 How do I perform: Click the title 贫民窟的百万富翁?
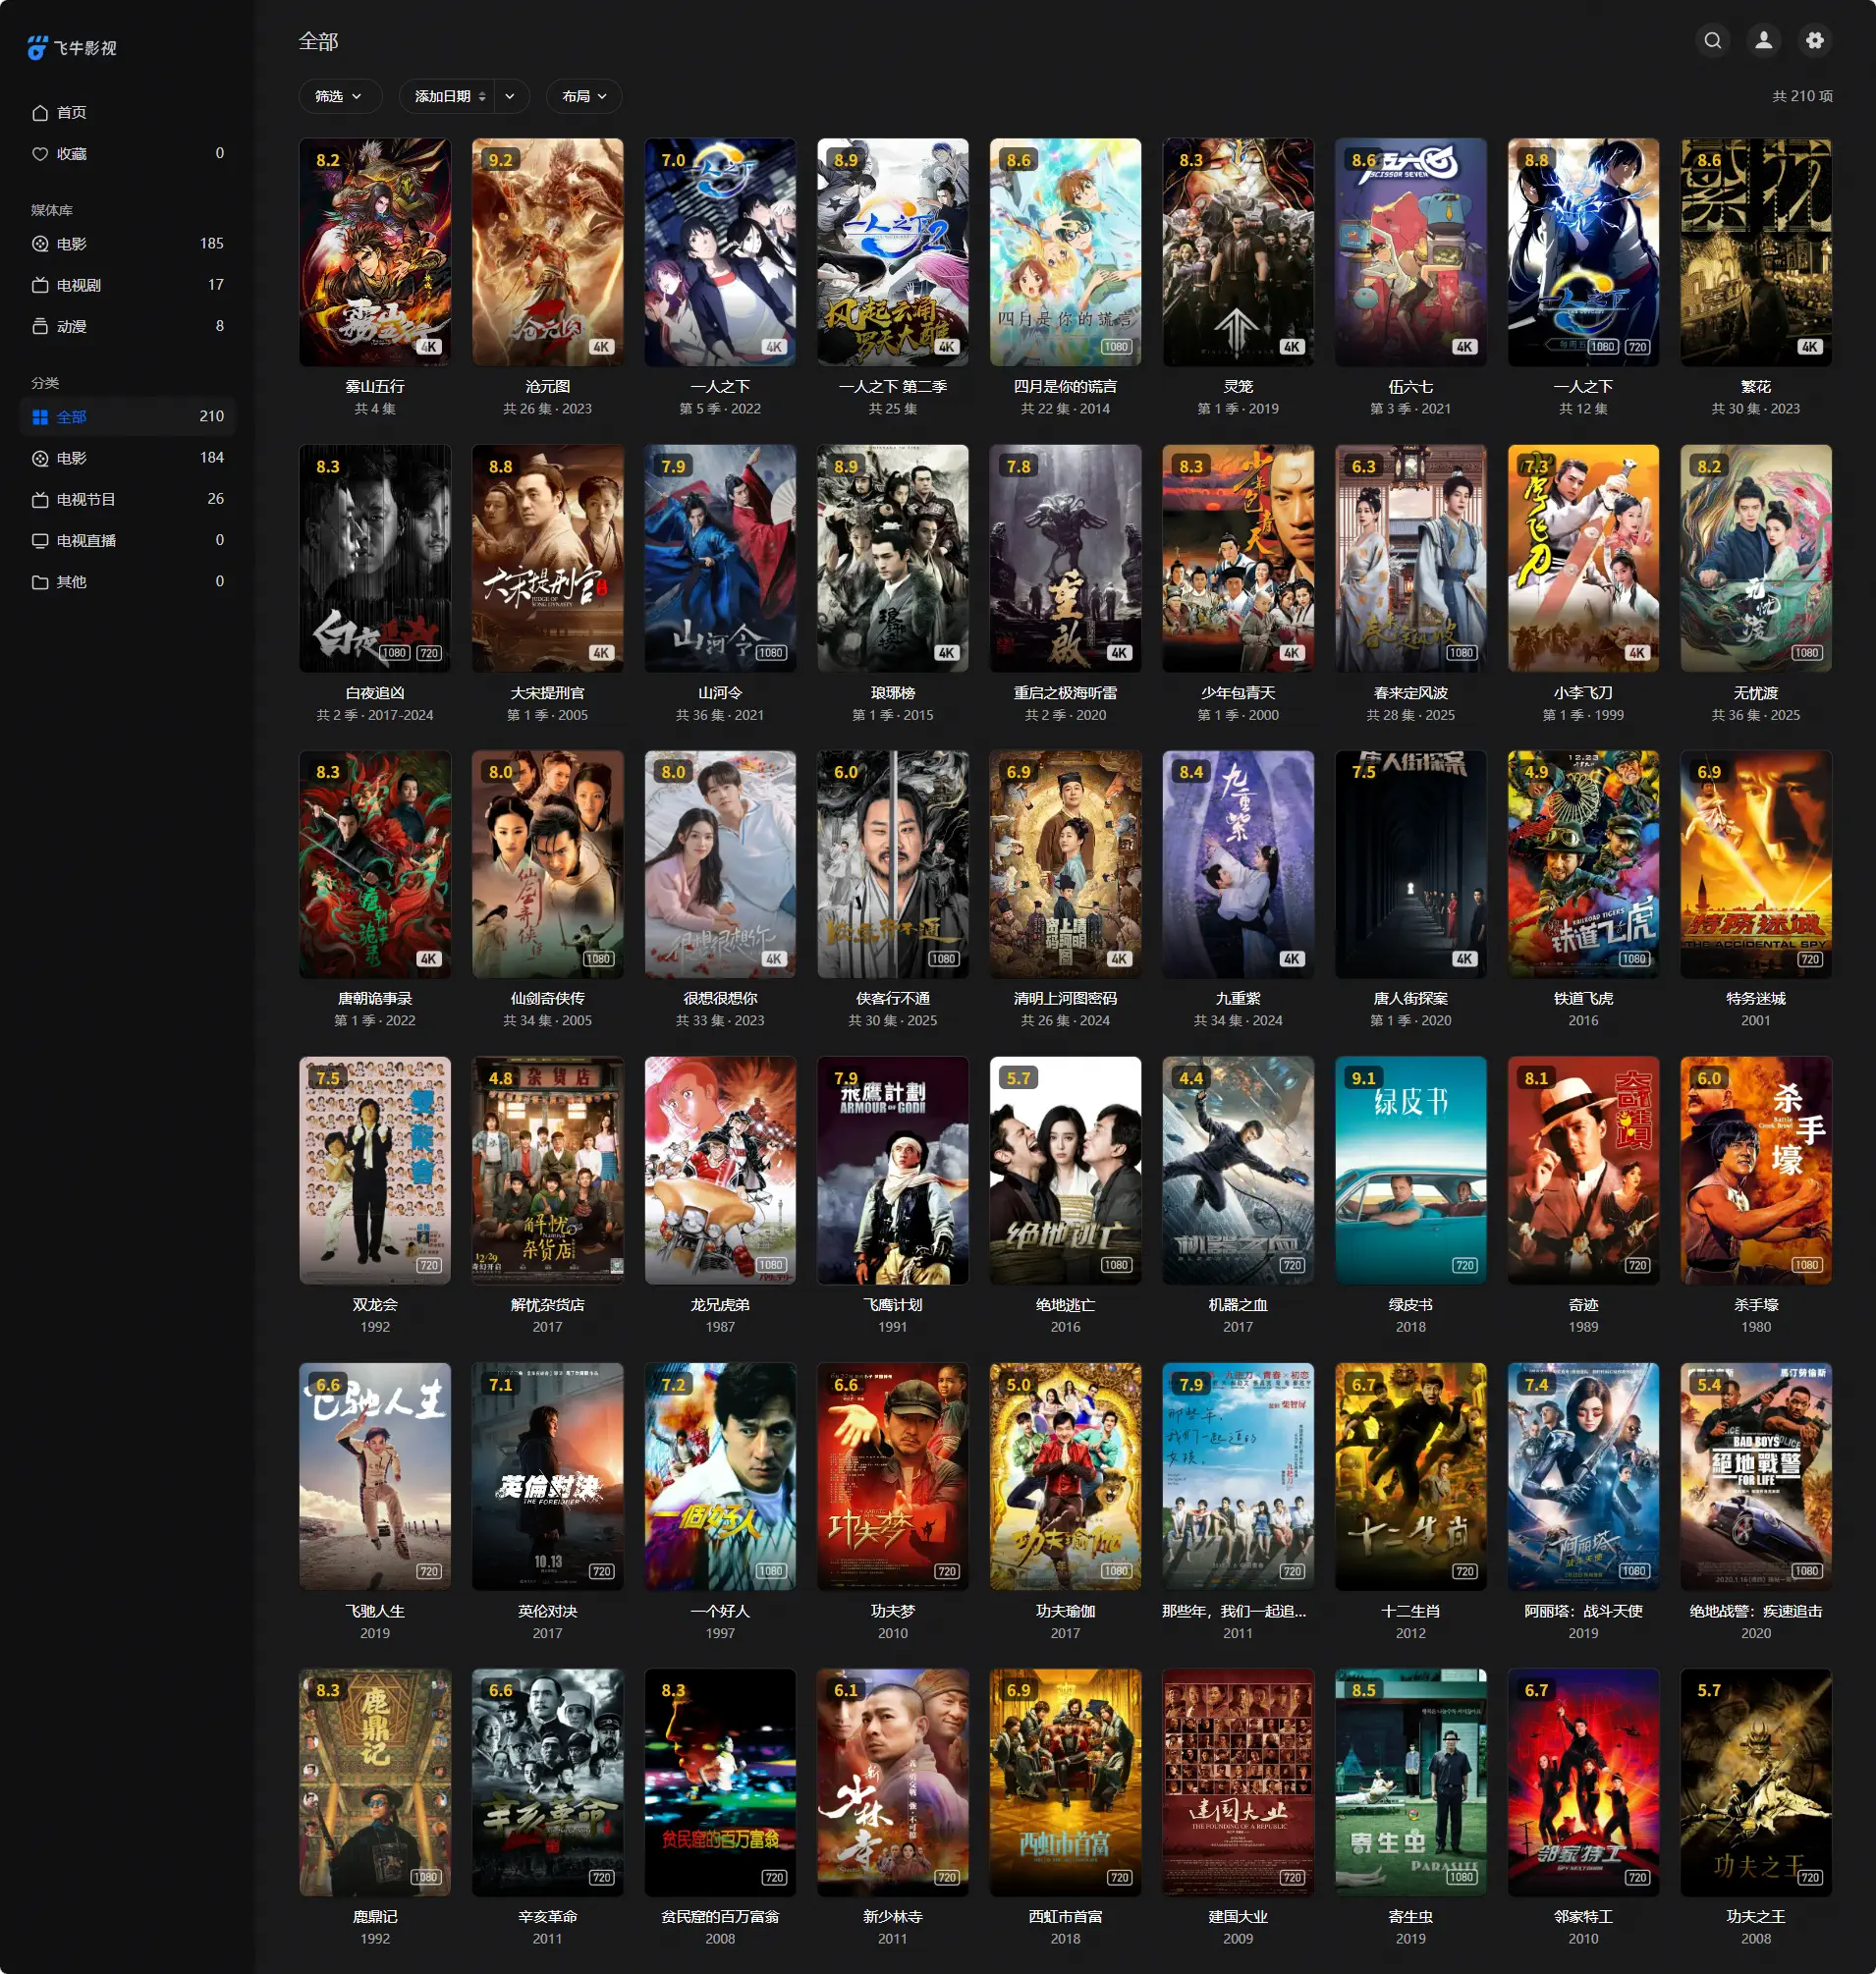point(720,1917)
